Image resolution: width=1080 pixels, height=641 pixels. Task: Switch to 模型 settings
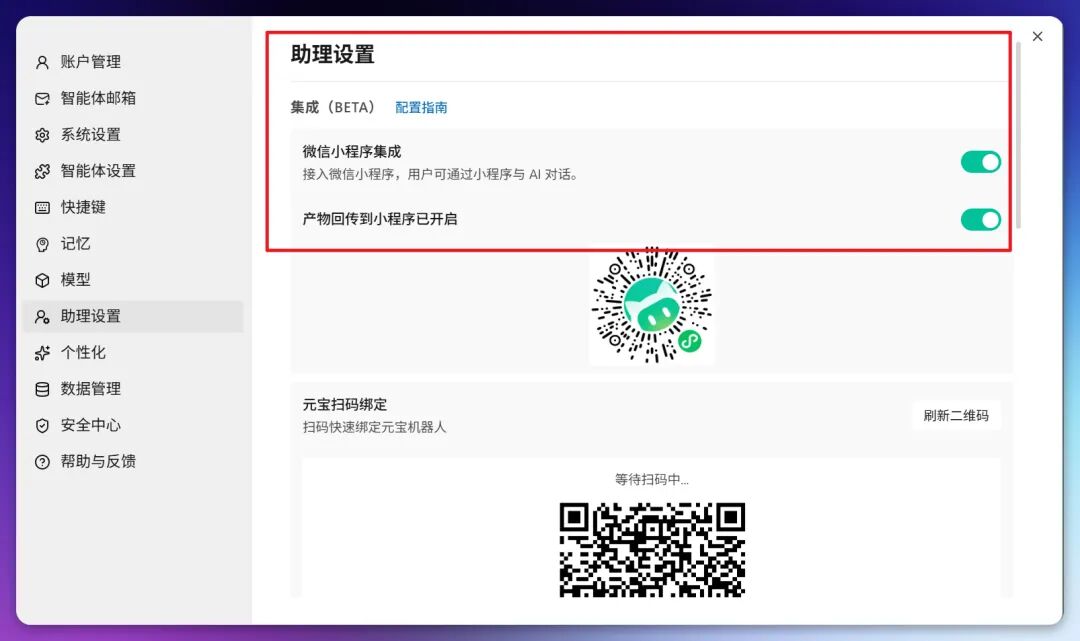(x=133, y=280)
